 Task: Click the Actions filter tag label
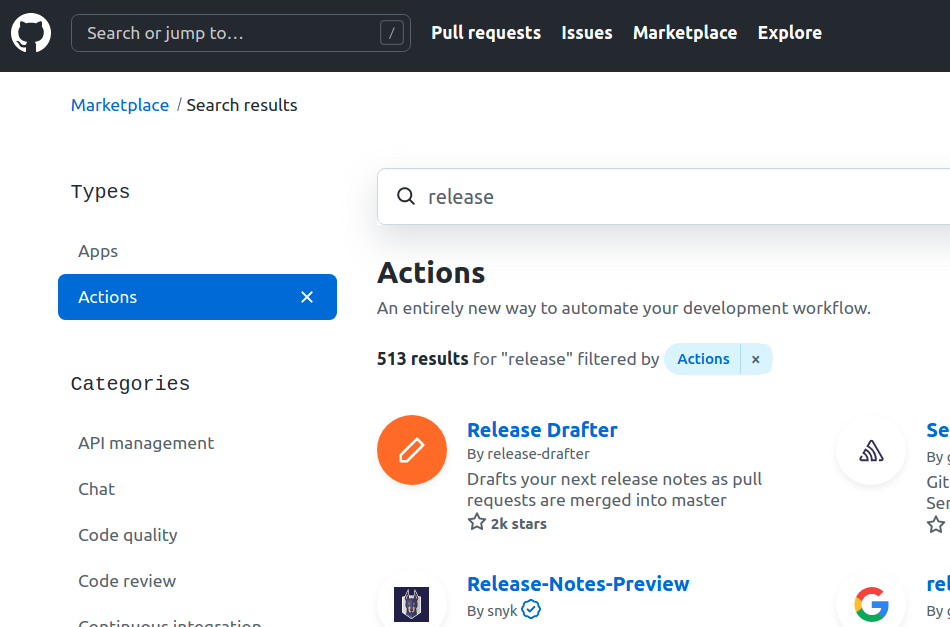click(x=703, y=359)
